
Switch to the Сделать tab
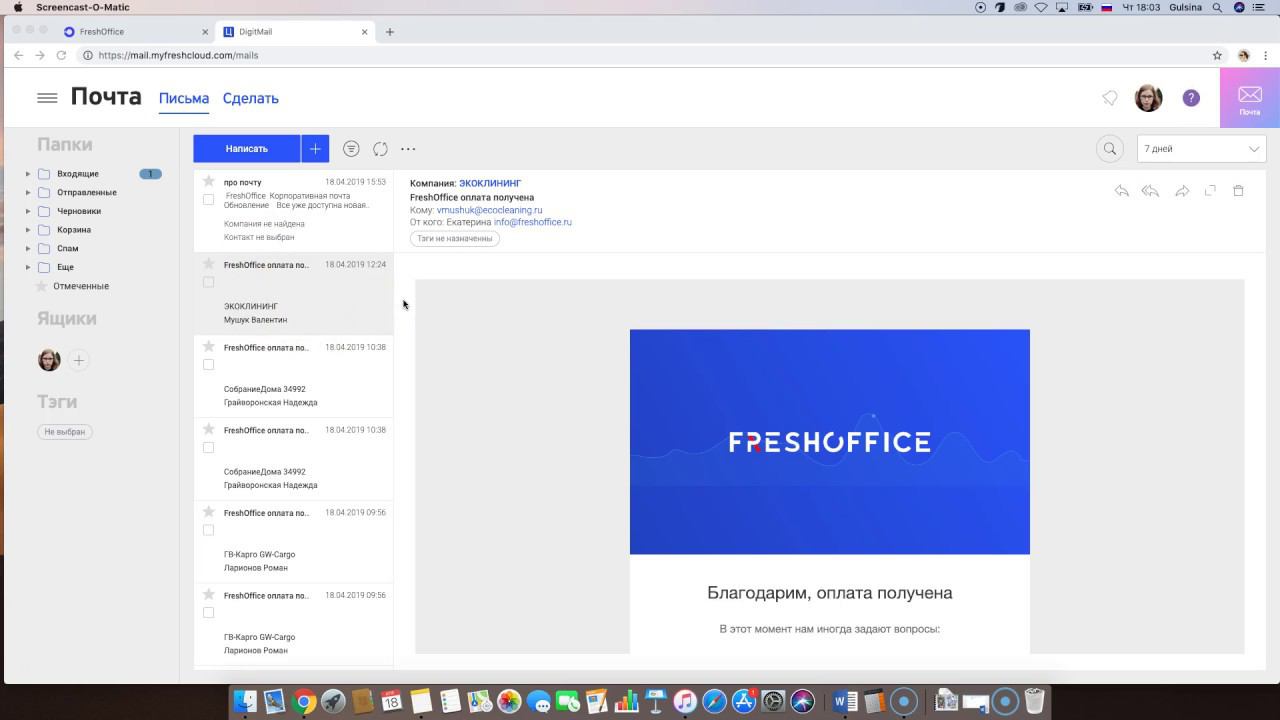pos(250,98)
